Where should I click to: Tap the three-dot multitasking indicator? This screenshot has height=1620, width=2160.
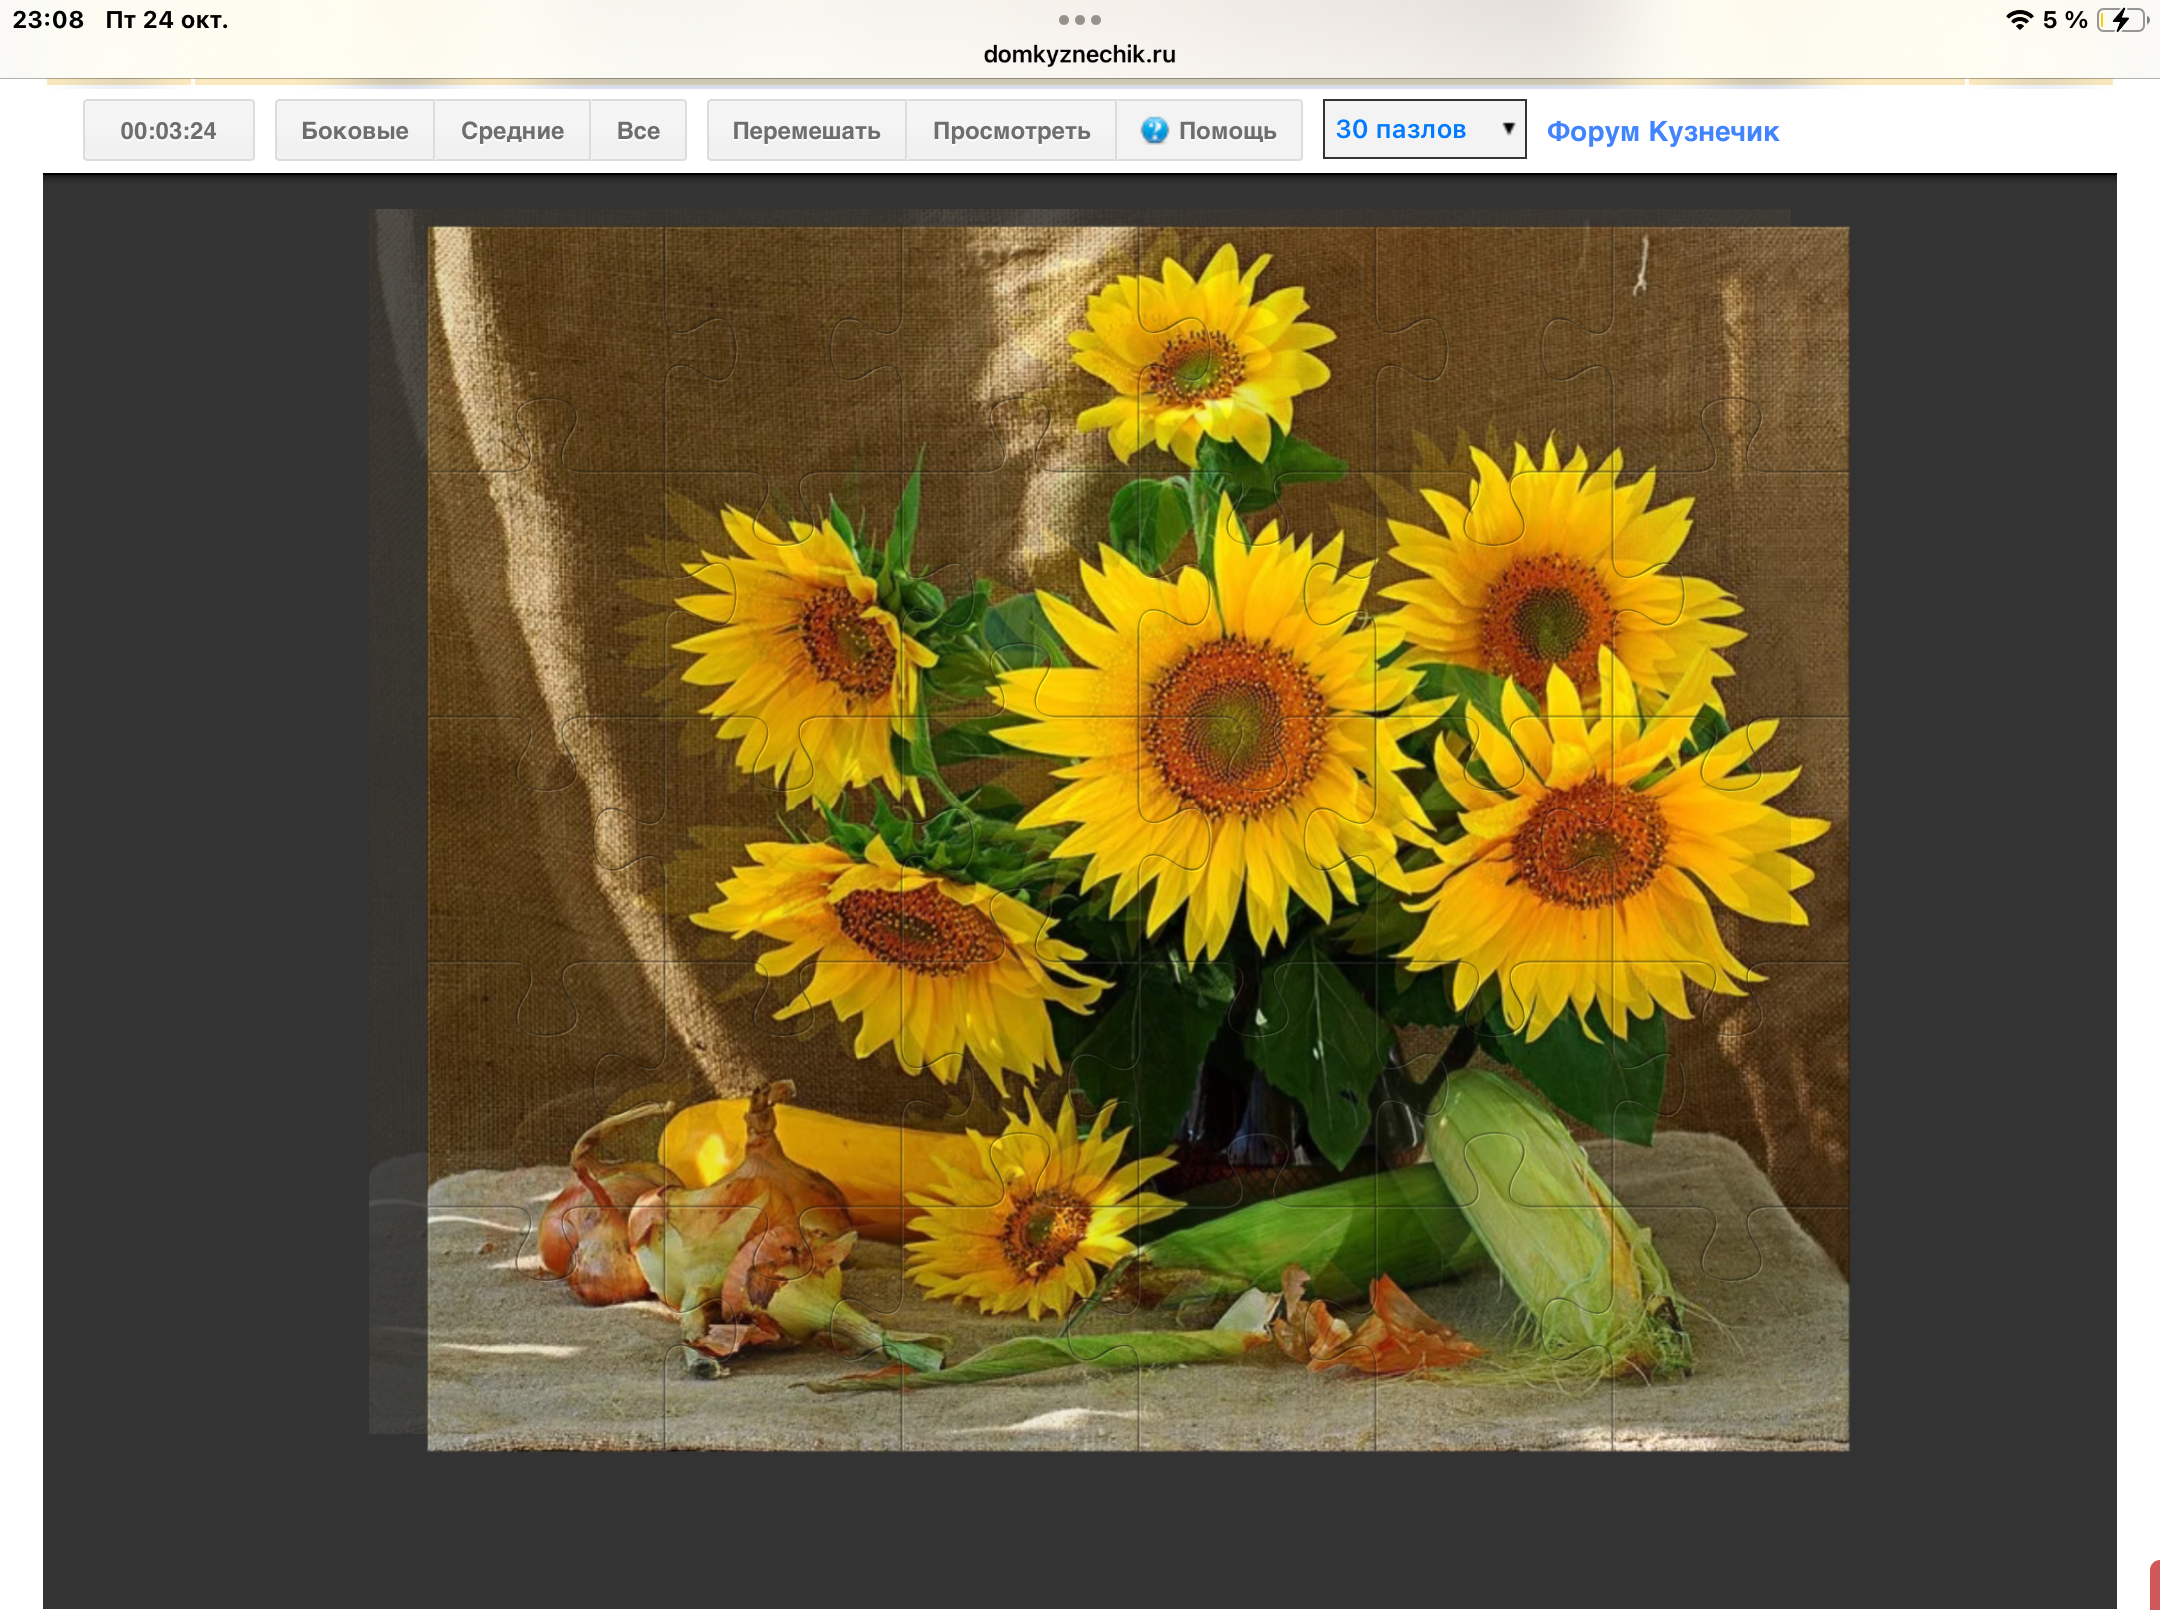(x=1079, y=20)
